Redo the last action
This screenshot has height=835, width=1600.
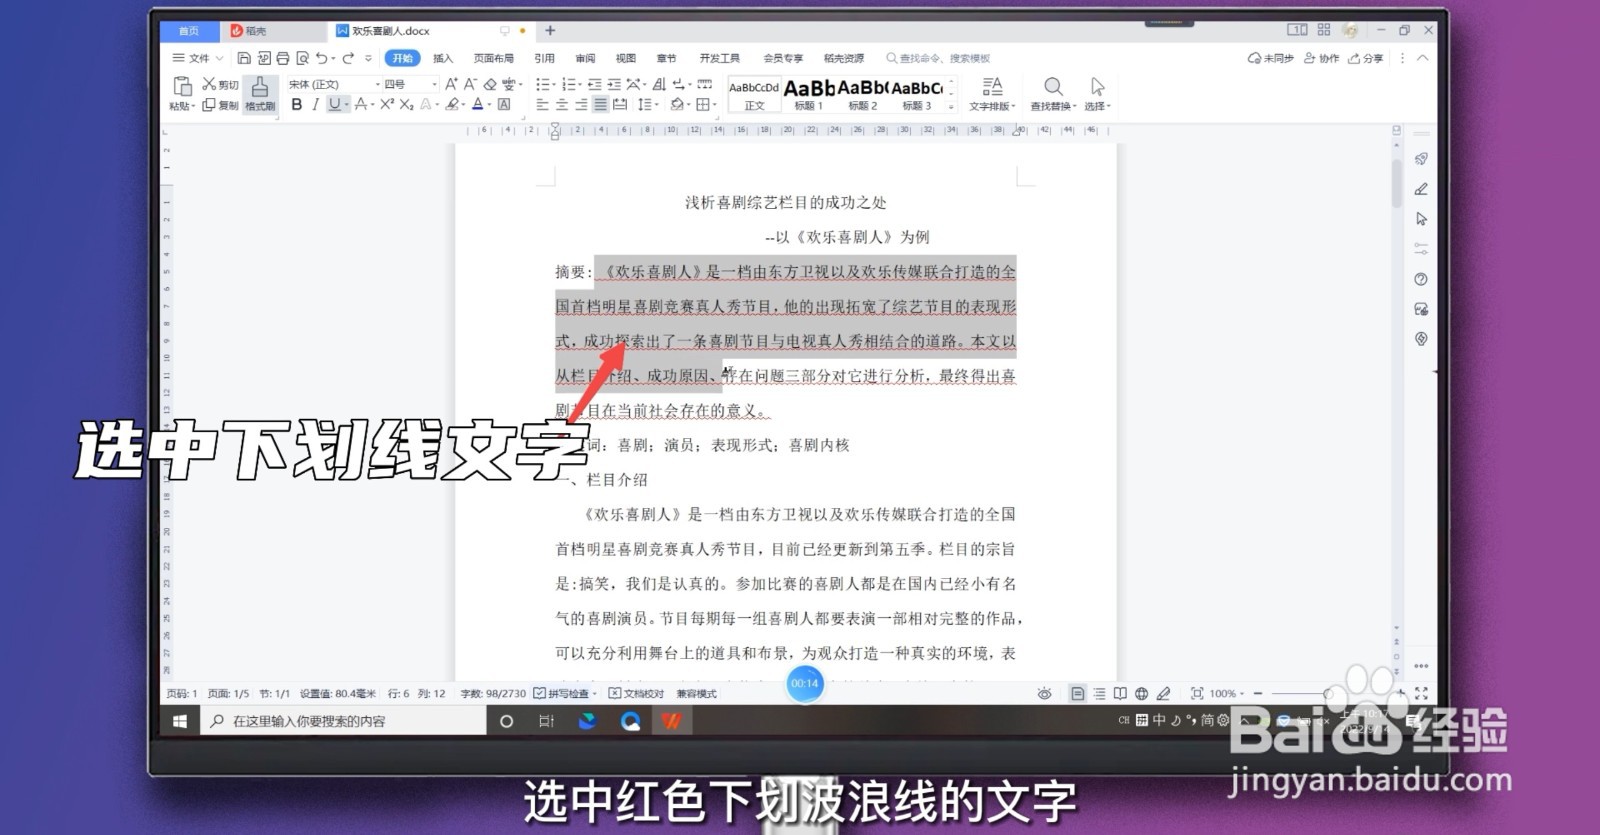[348, 58]
